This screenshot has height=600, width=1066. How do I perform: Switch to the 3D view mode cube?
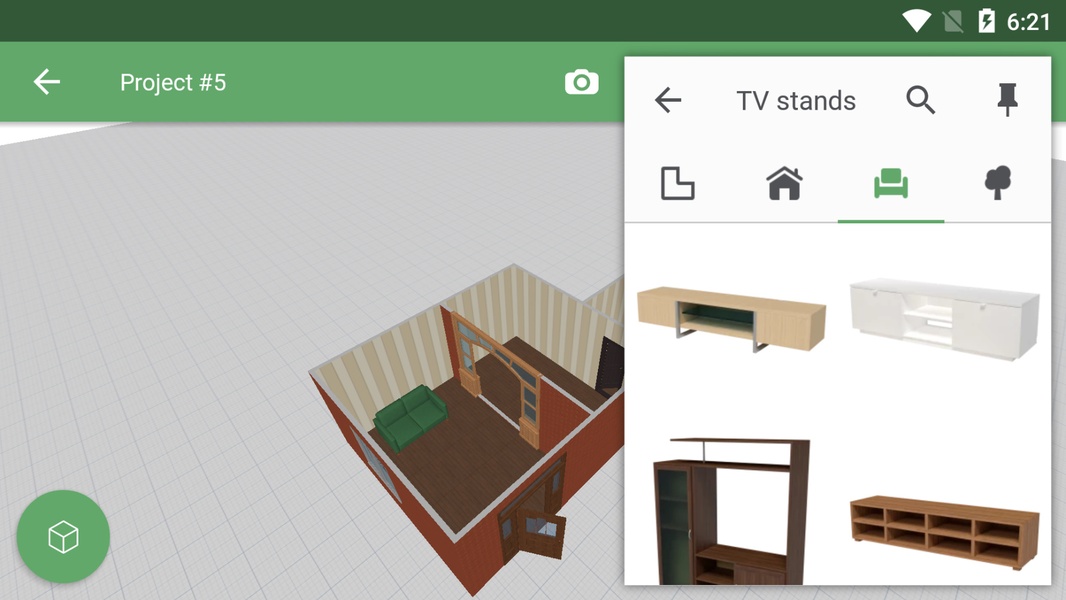click(63, 537)
